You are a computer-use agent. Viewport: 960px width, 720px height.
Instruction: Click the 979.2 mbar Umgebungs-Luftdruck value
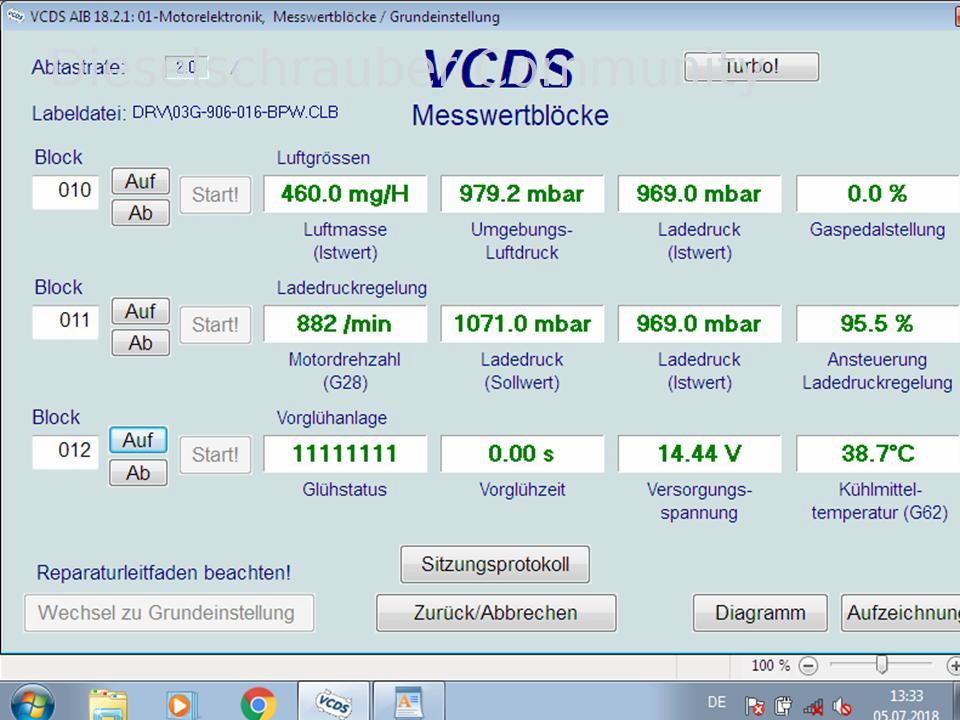pyautogui.click(x=522, y=194)
